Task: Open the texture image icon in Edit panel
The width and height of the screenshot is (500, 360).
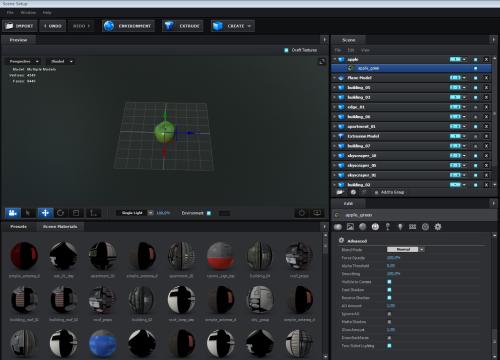Action: [350, 227]
